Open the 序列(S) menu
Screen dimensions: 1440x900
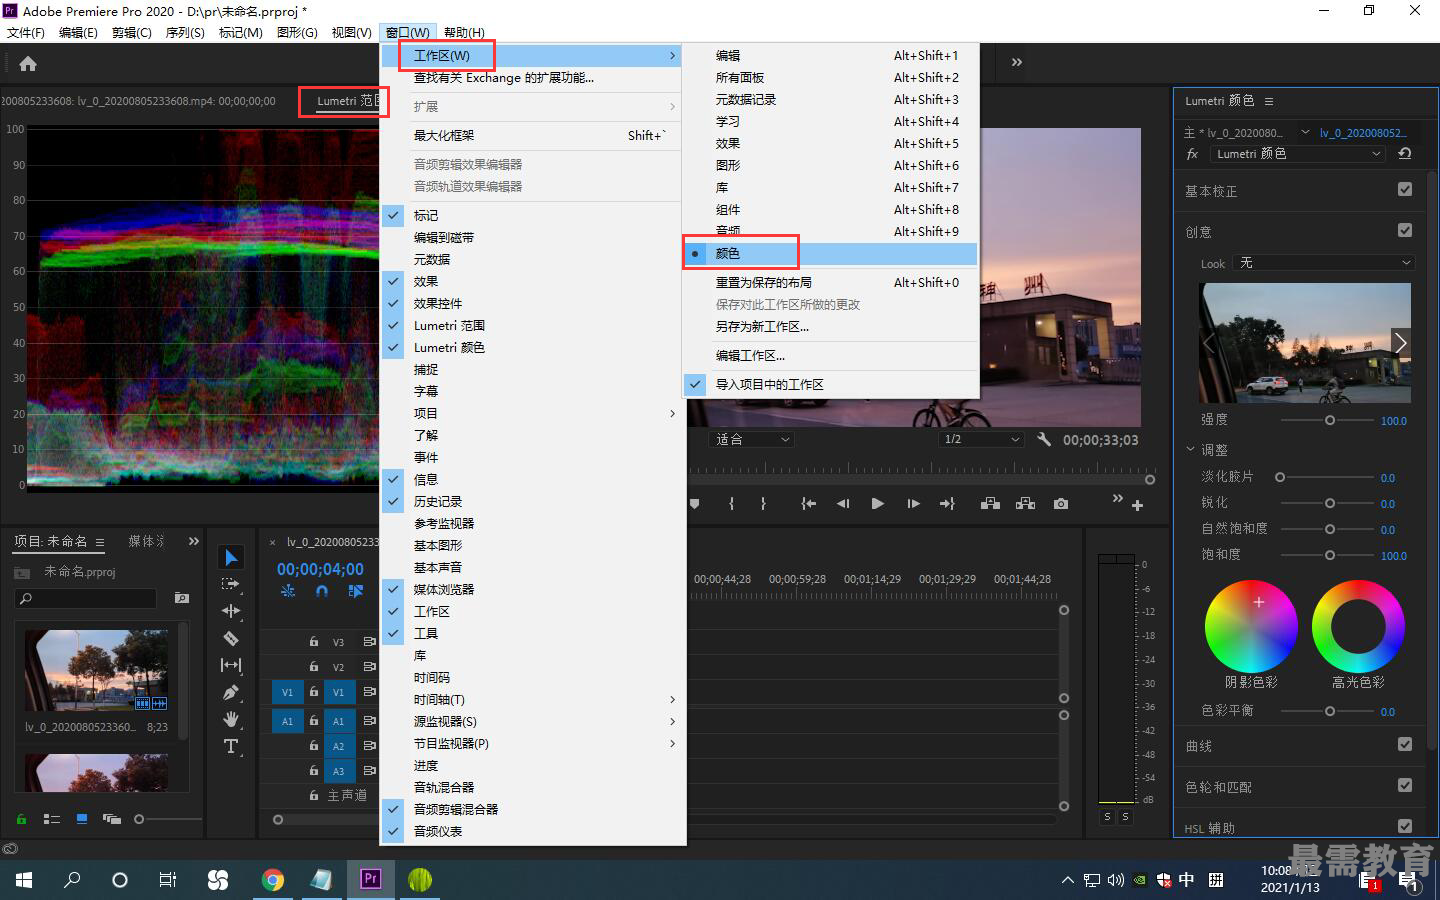(x=185, y=32)
